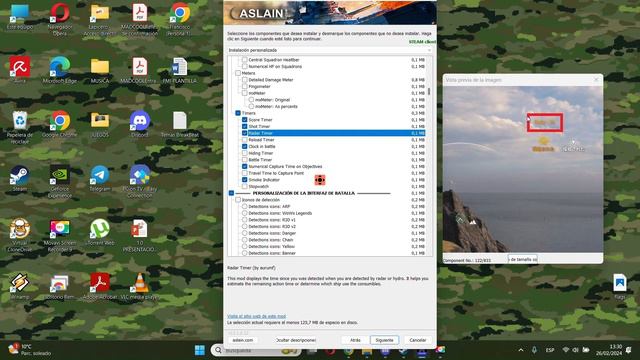Open the VLC media player desktop icon

pyautogui.click(x=140, y=287)
